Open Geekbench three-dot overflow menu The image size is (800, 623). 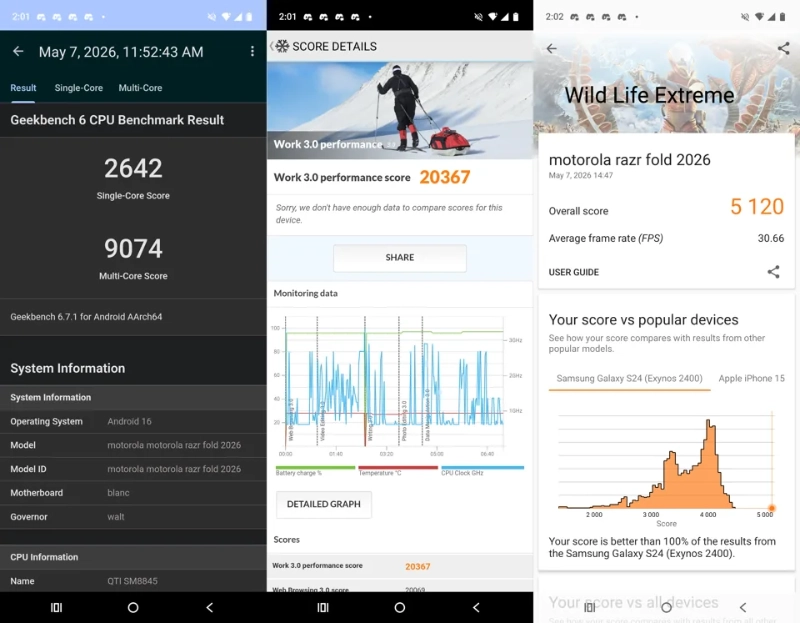click(252, 52)
